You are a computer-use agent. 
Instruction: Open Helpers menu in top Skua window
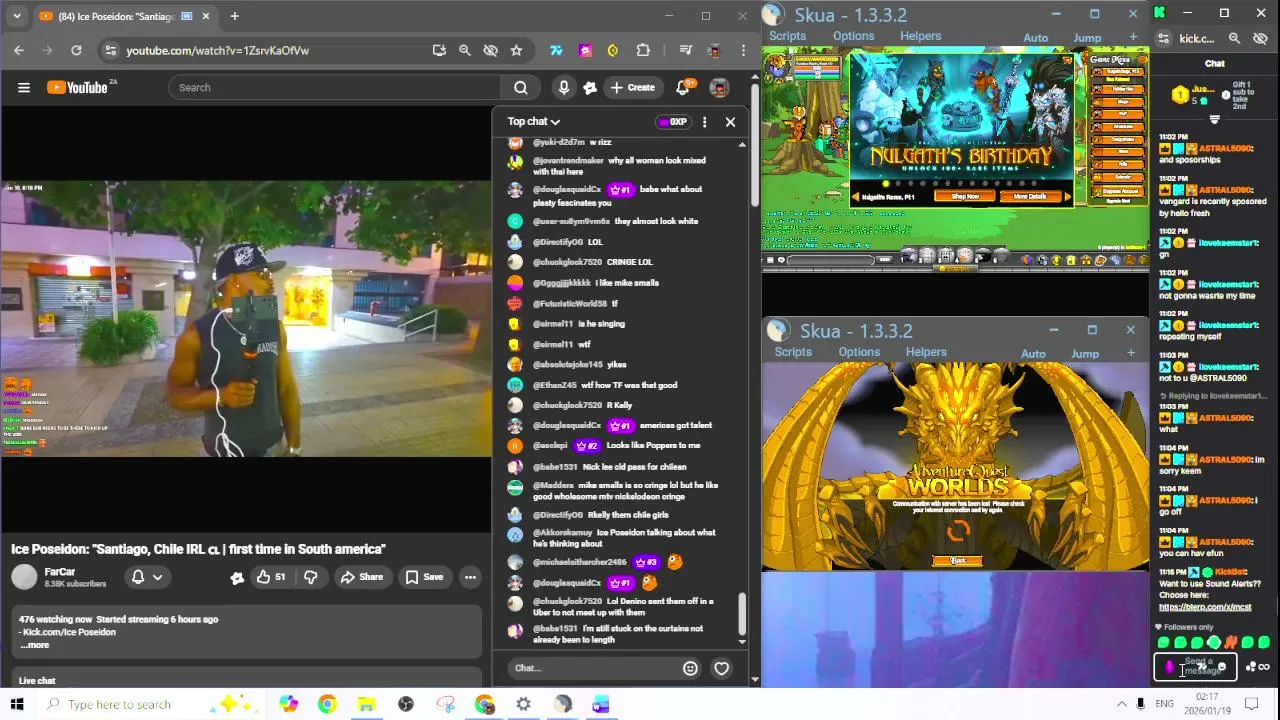(920, 36)
